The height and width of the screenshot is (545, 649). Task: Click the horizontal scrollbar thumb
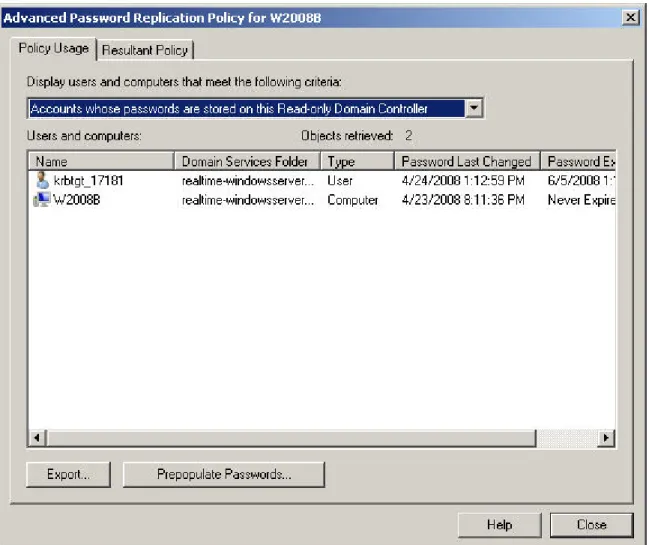291,438
